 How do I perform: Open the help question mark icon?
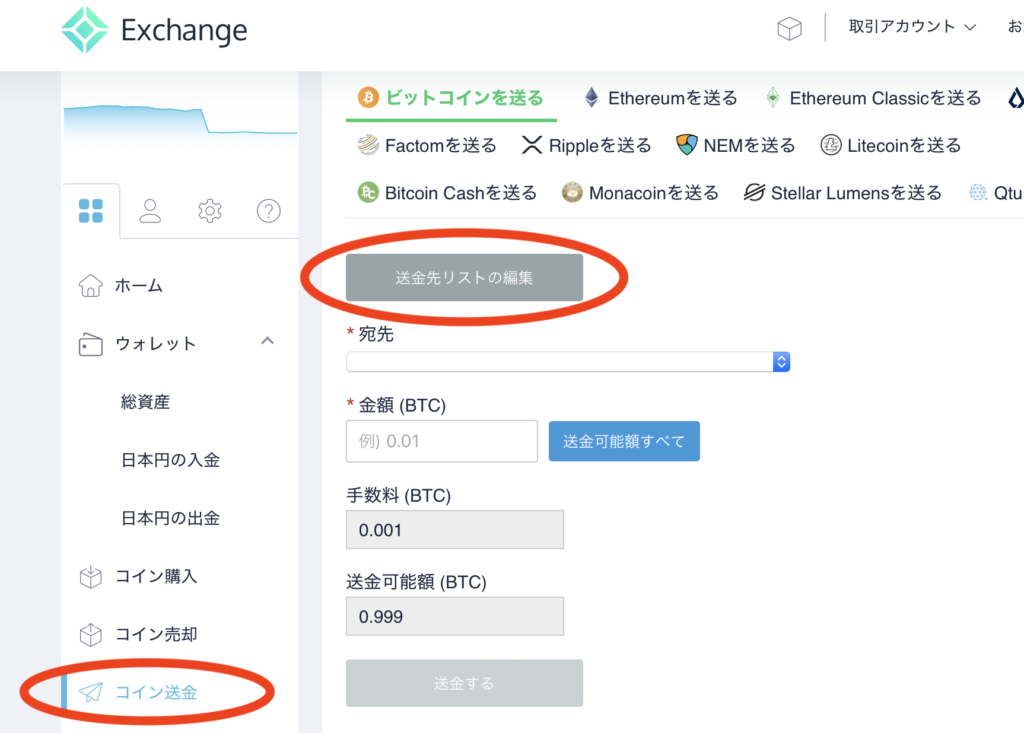click(x=268, y=211)
